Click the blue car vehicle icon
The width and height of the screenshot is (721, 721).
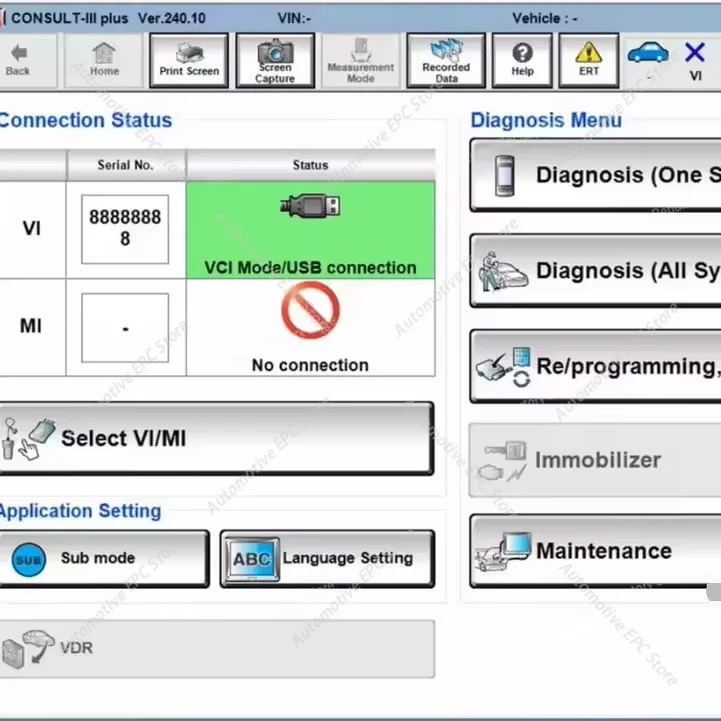pos(648,52)
